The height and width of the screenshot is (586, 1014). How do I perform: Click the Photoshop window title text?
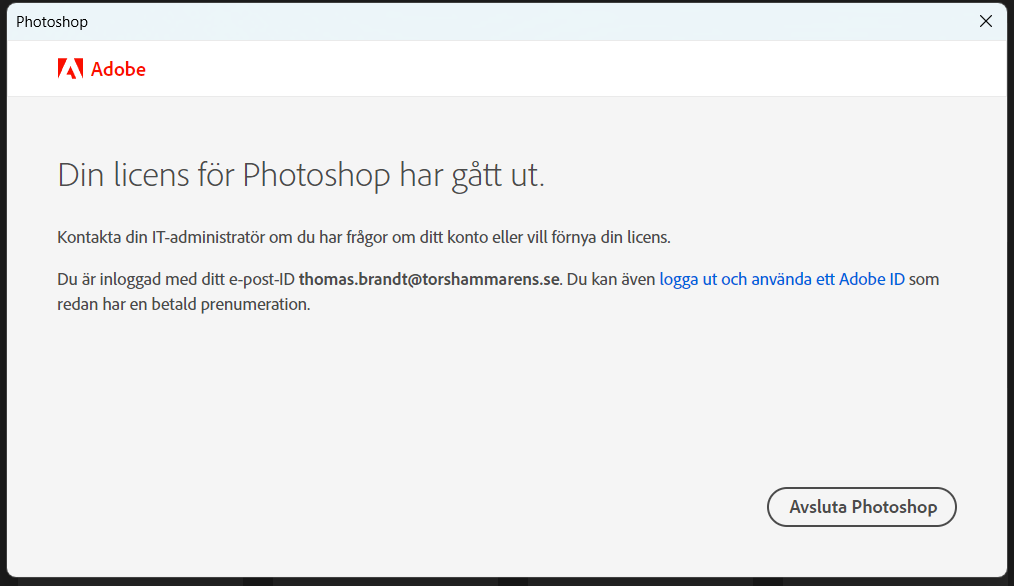pos(52,21)
